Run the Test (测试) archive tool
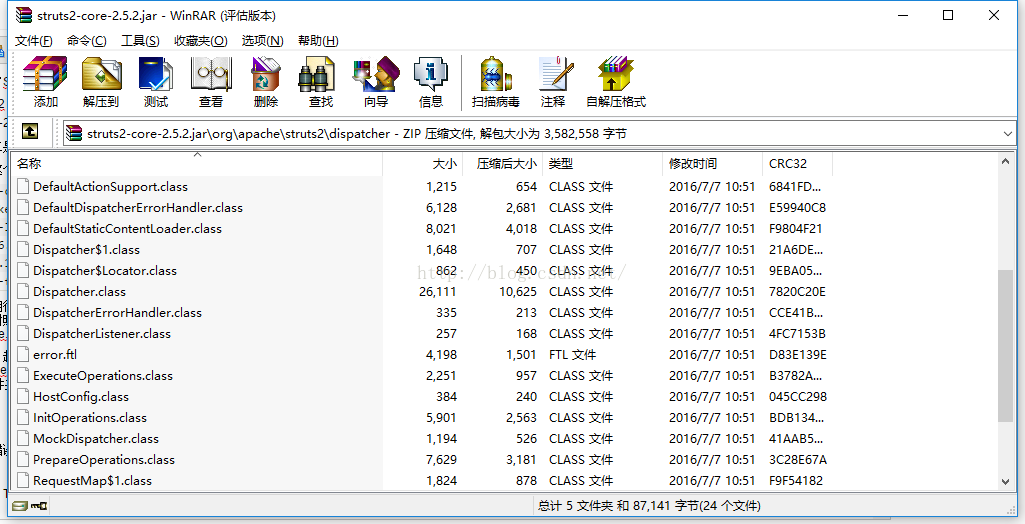 [x=156, y=81]
